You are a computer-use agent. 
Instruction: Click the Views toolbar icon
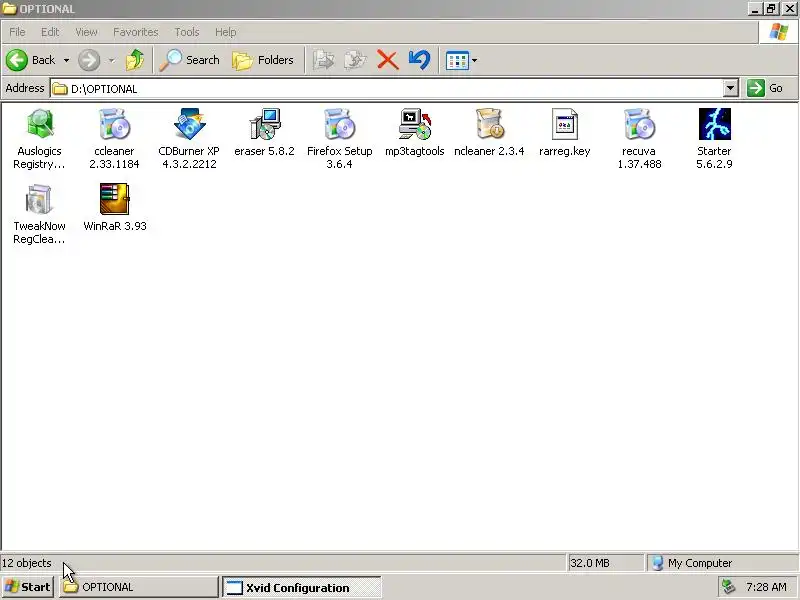[x=457, y=61]
